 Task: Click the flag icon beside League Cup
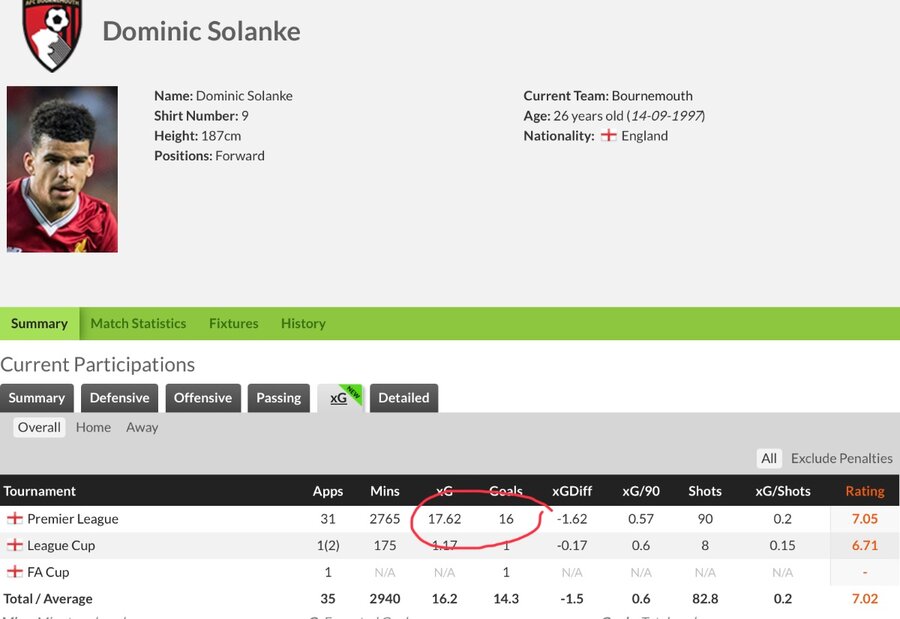click(14, 545)
